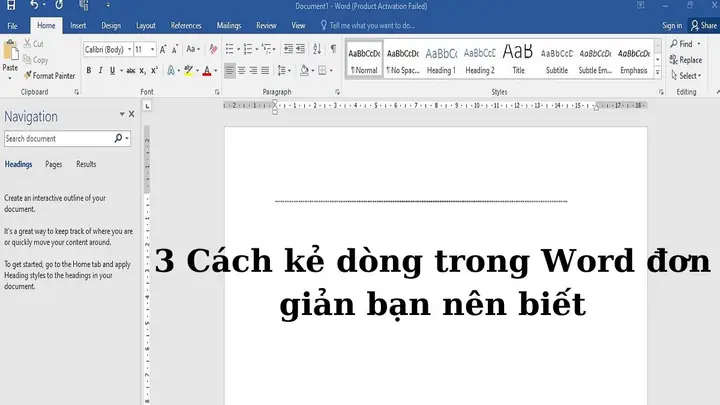
Task: Click Increase Indent icon
Action: click(x=300, y=49)
